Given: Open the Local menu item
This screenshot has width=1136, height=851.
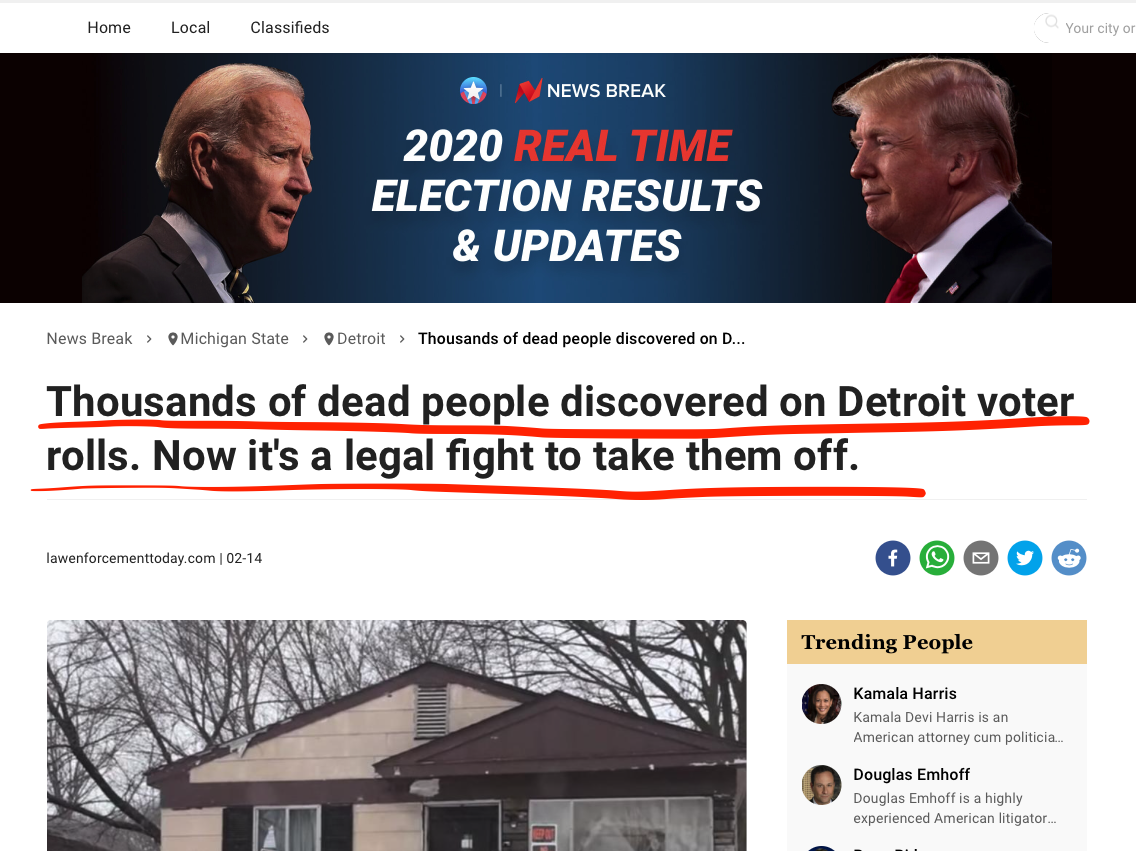Looking at the screenshot, I should click(191, 28).
